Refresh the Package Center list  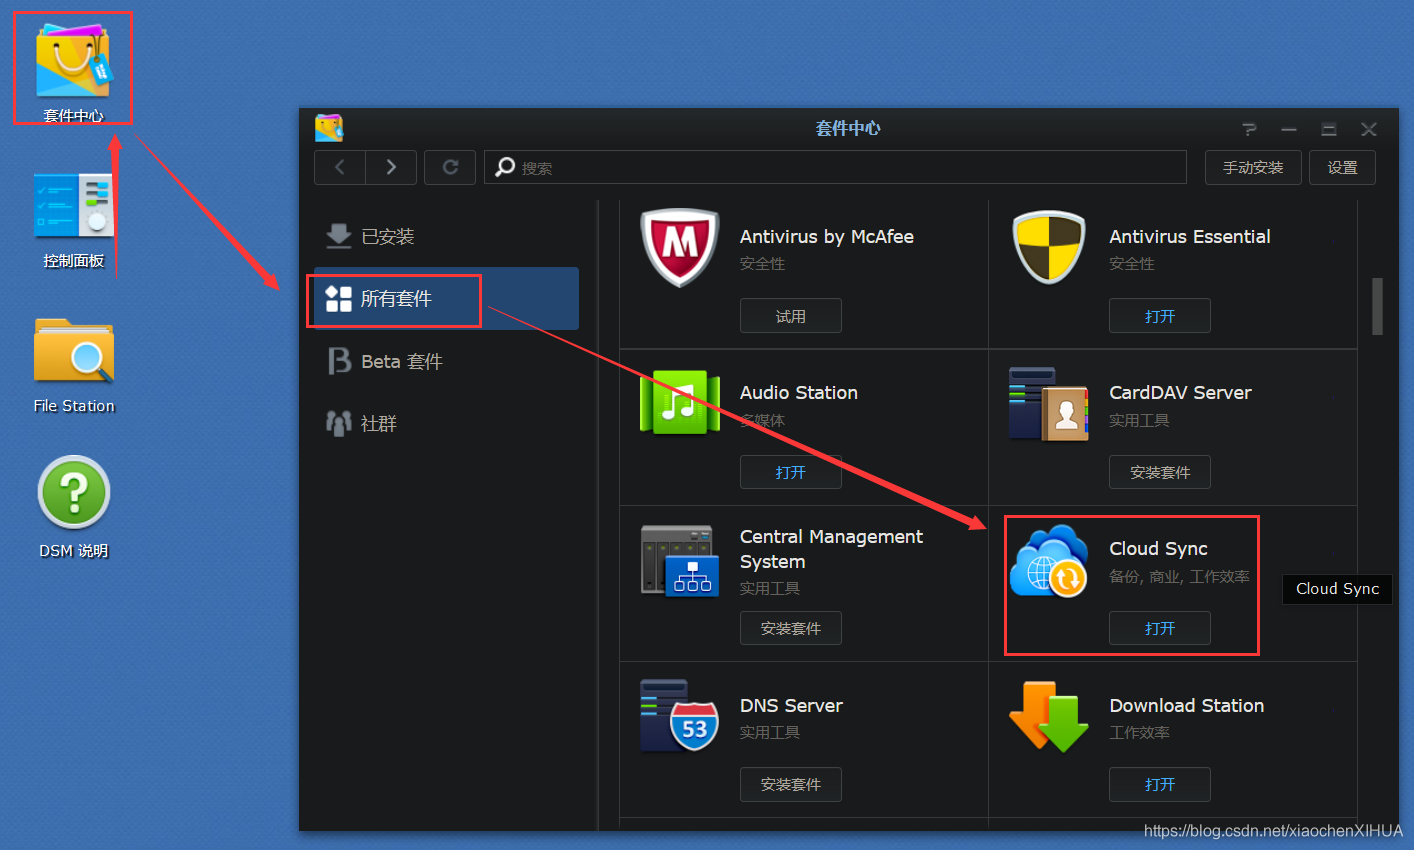click(450, 167)
